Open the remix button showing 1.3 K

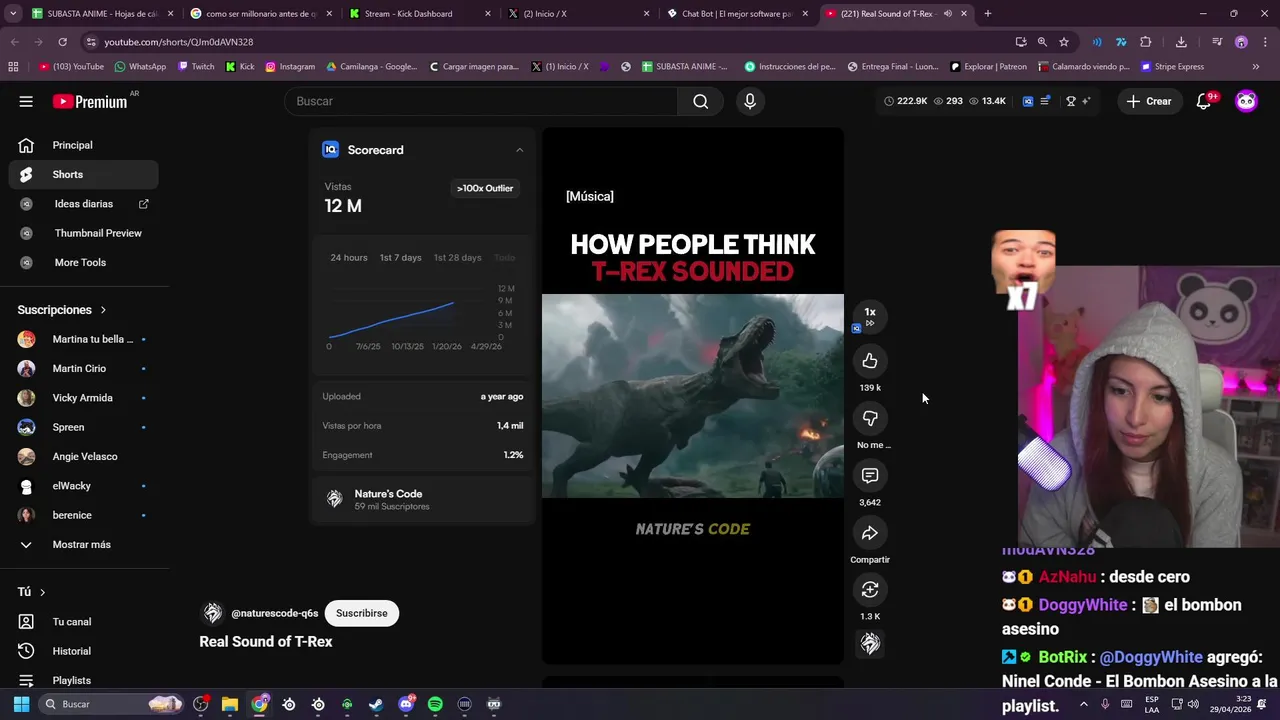pyautogui.click(x=870, y=590)
